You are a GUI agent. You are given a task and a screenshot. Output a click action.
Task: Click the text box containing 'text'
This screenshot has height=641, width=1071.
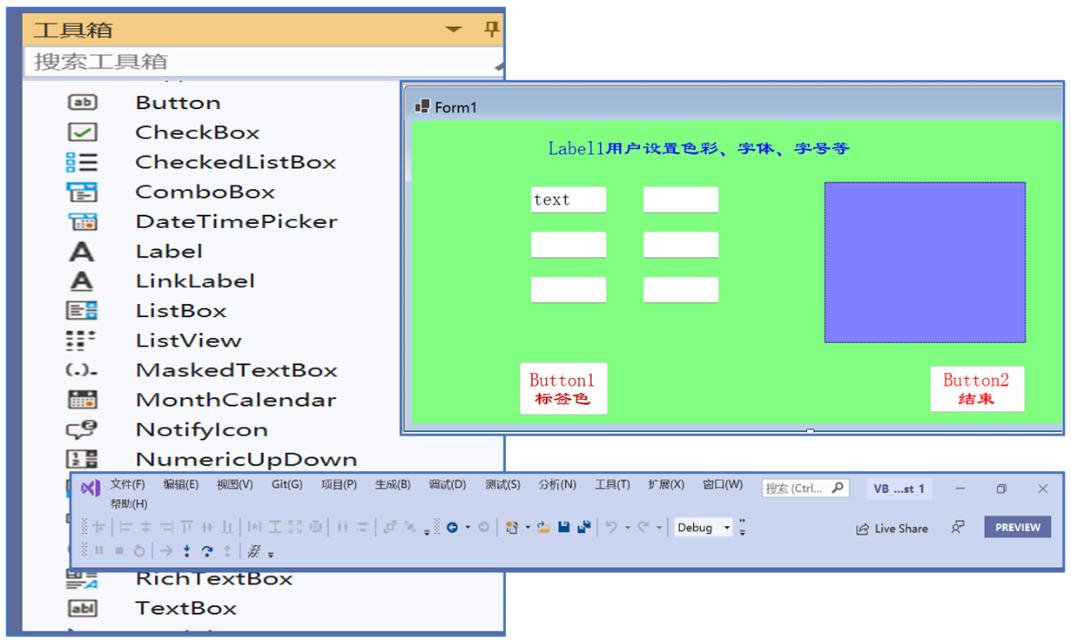[x=568, y=200]
